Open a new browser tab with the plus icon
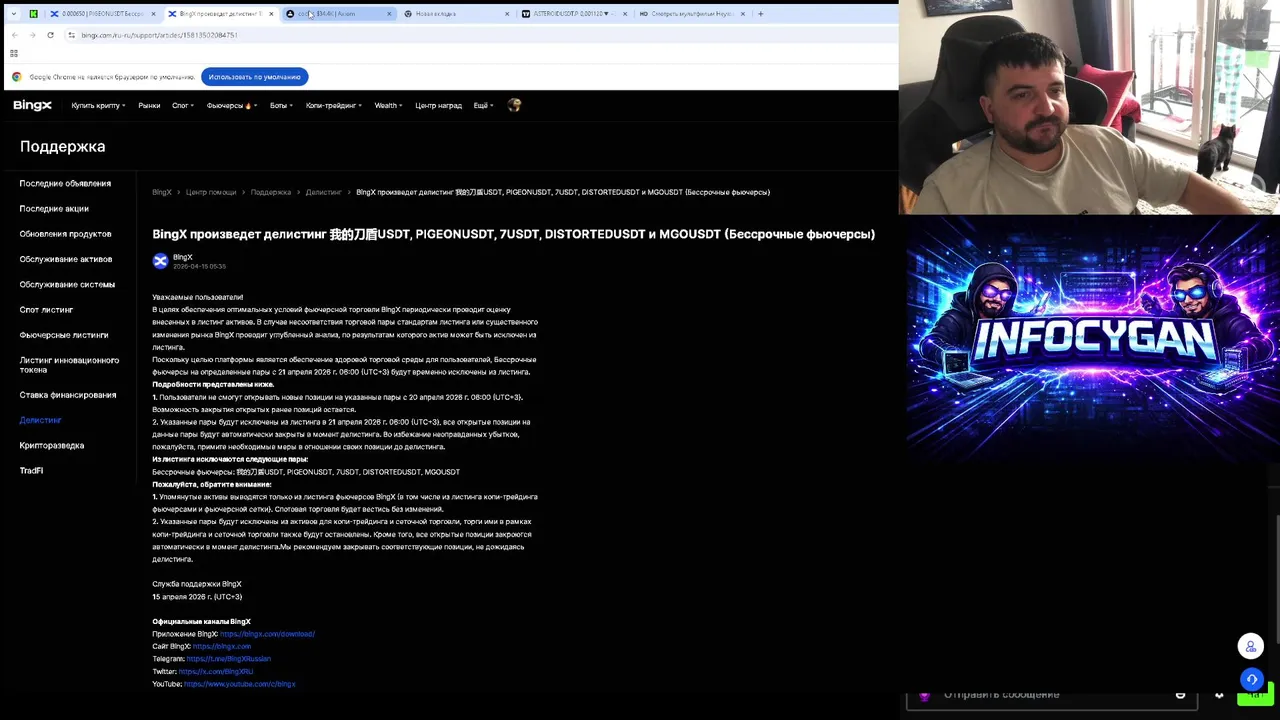This screenshot has height=720, width=1280. tap(760, 14)
